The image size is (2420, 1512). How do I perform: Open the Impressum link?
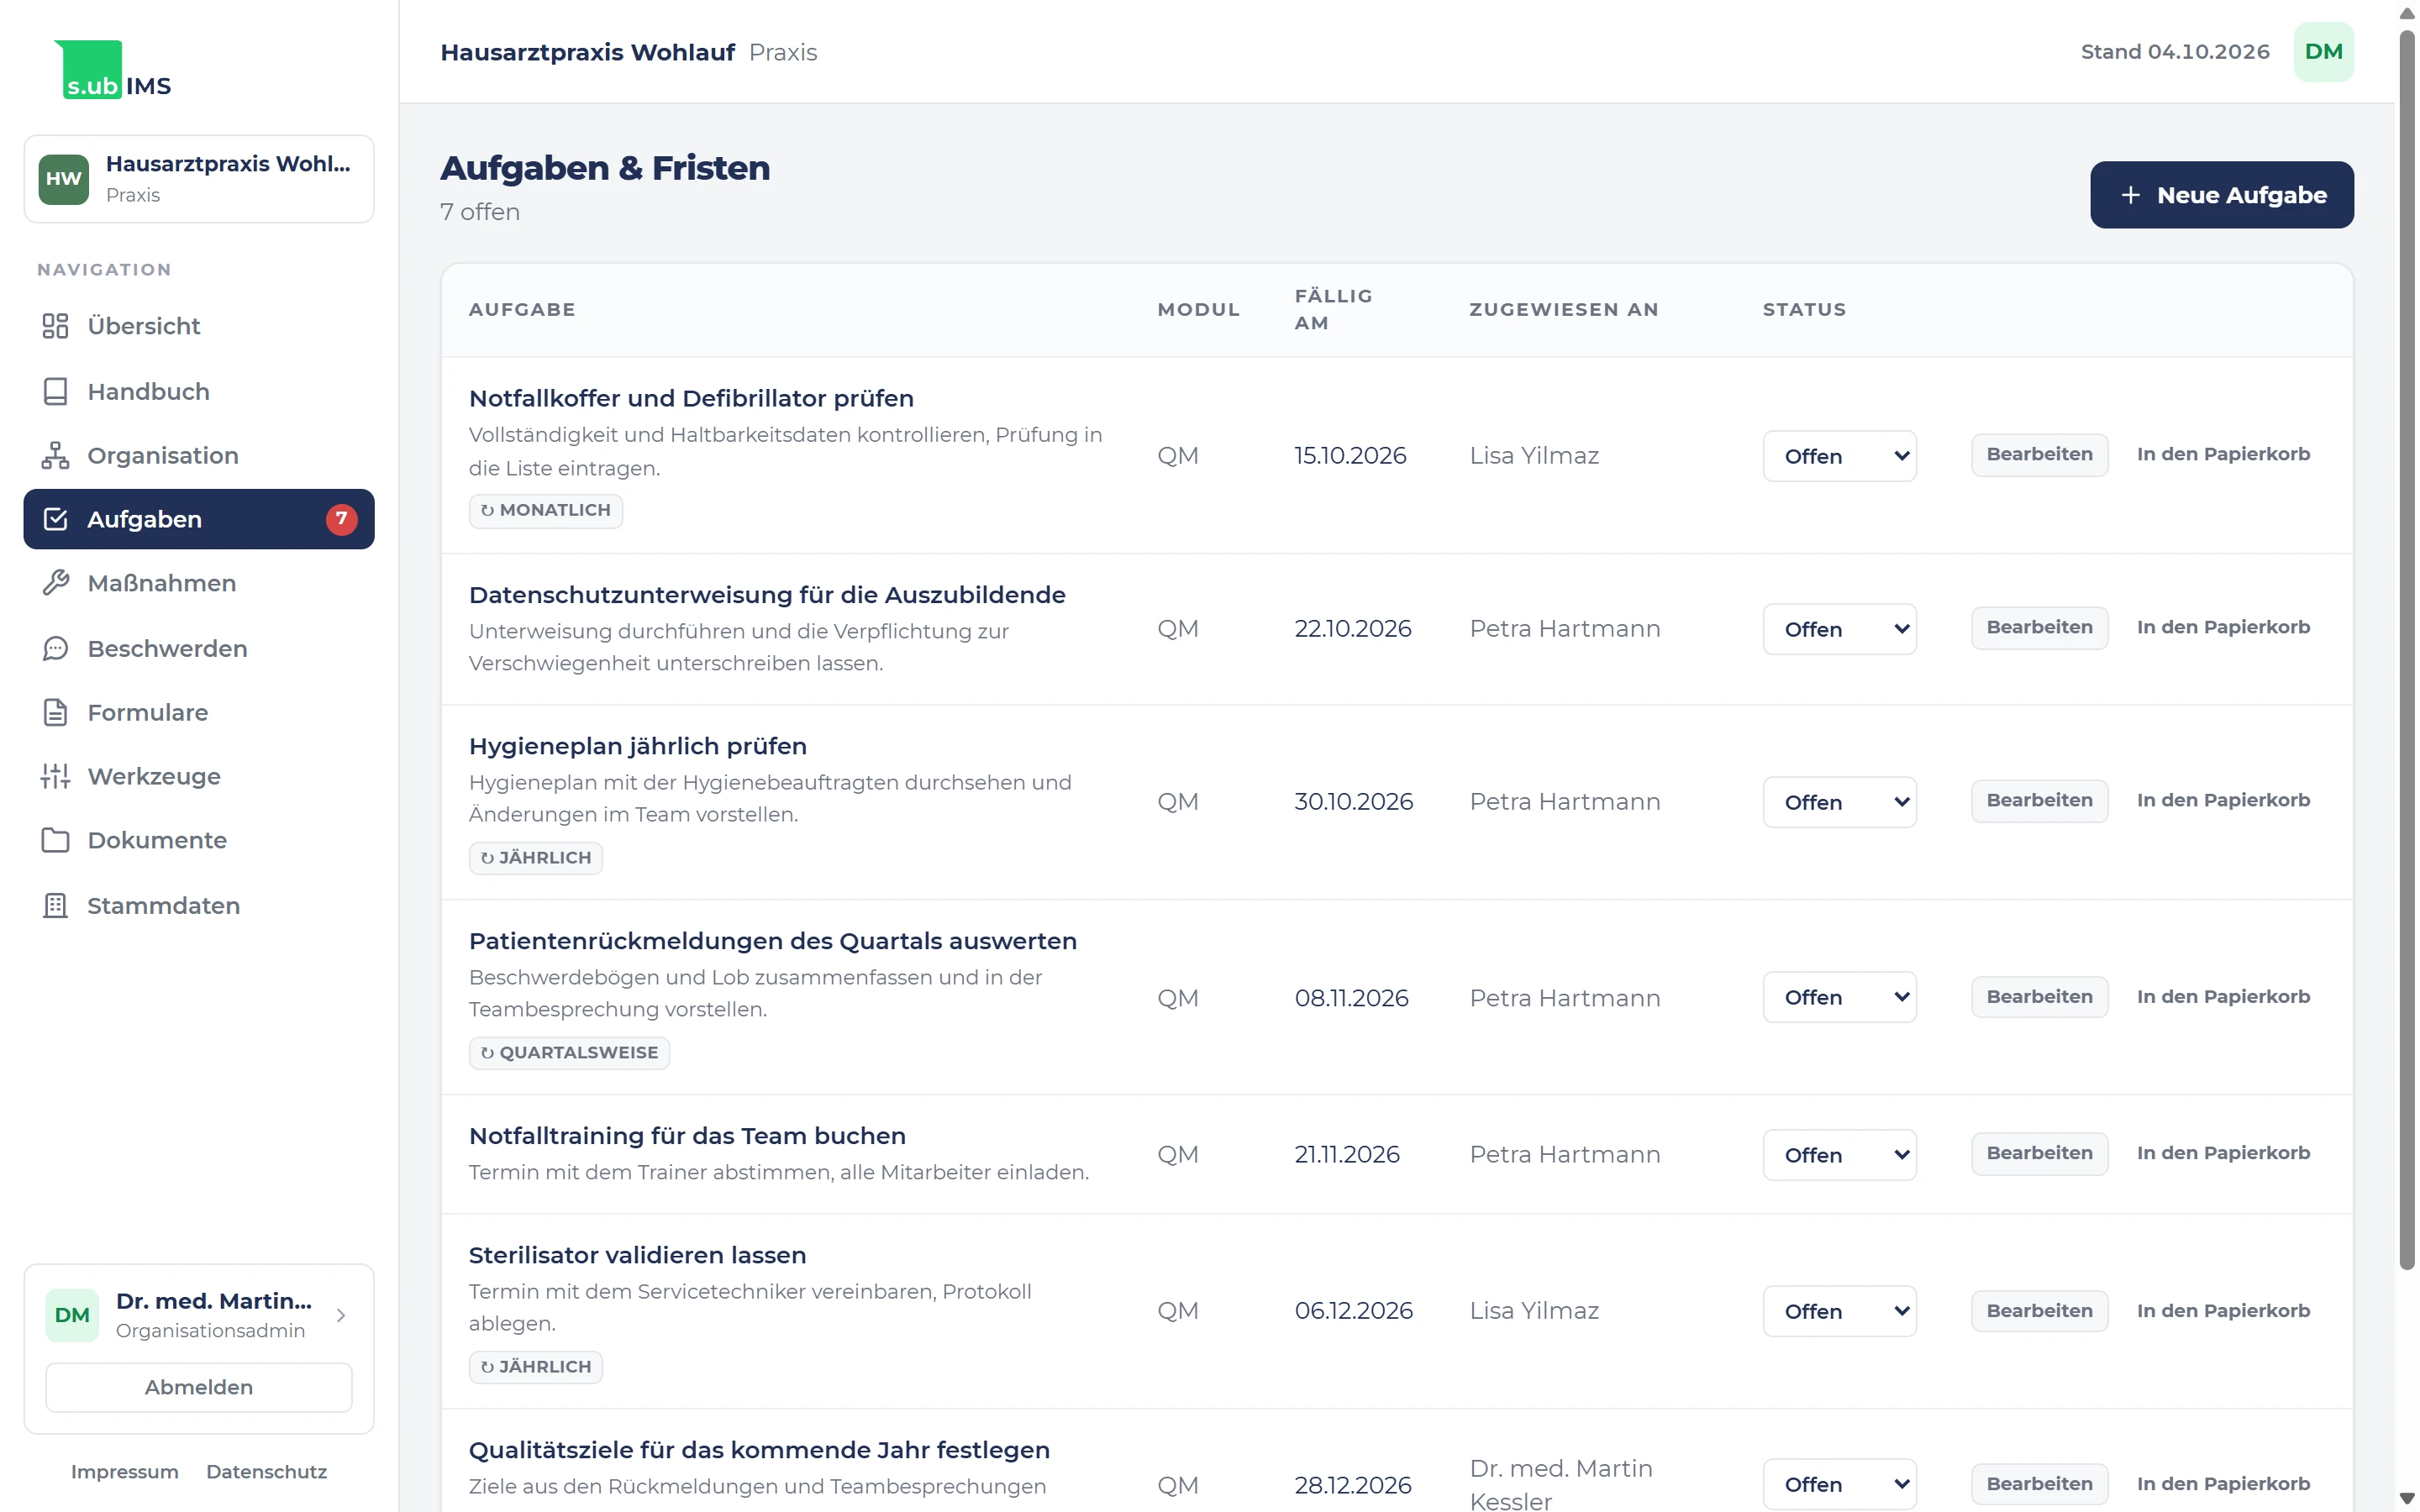click(125, 1472)
